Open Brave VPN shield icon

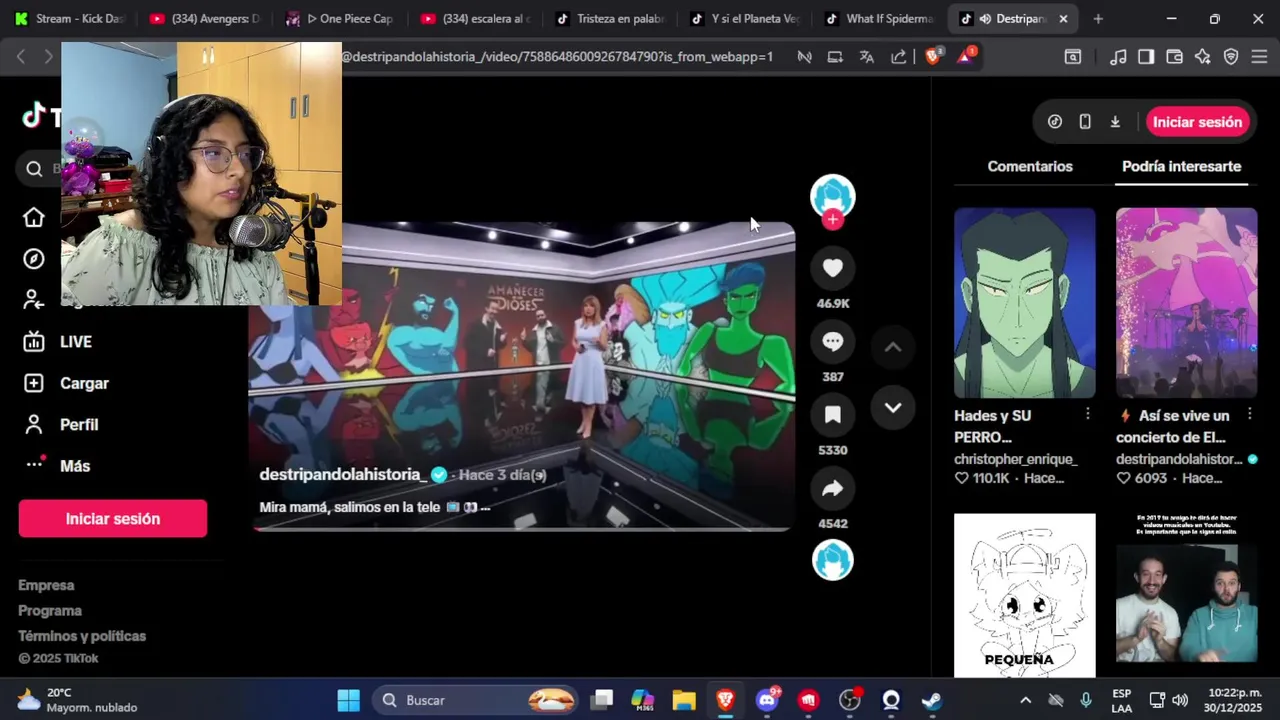coord(1231,57)
